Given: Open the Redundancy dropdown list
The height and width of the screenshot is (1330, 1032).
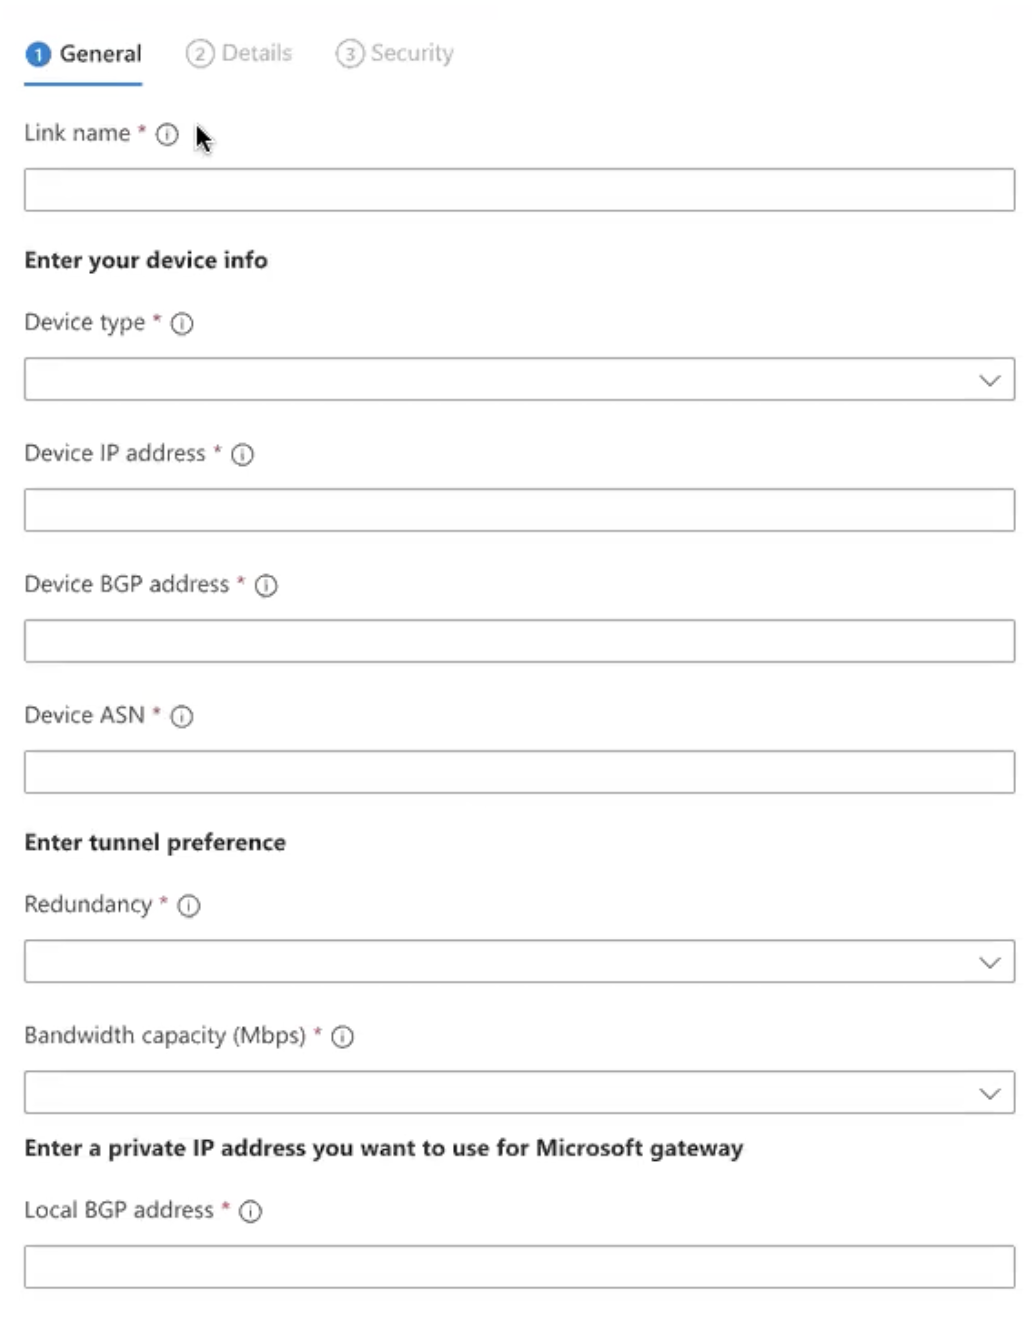Looking at the screenshot, I should click(519, 962).
